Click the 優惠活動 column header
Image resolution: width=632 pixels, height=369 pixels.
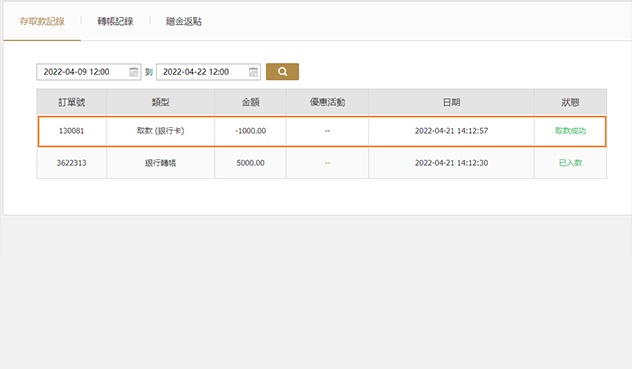coord(327,102)
